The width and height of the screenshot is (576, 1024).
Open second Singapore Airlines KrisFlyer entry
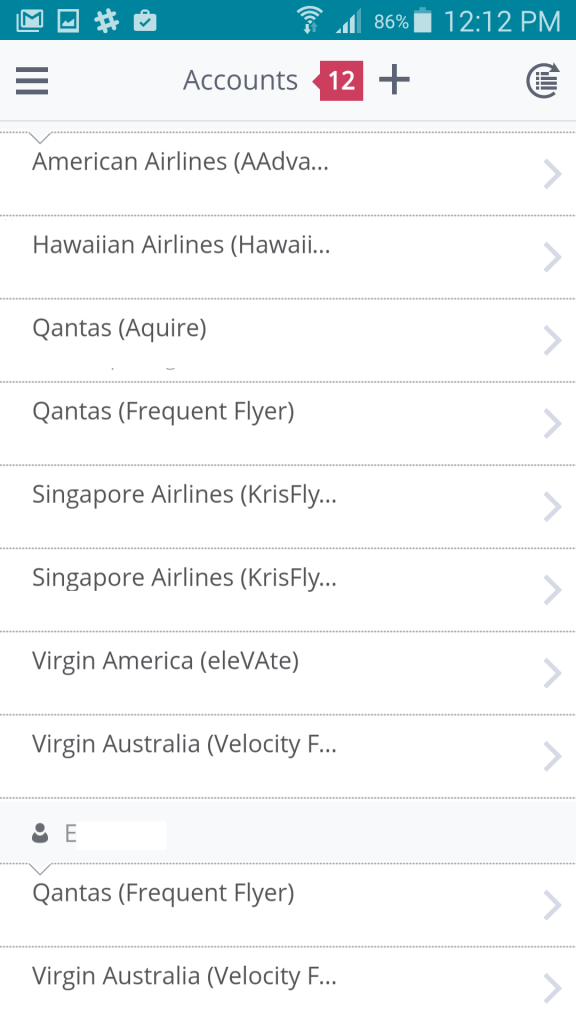point(288,590)
